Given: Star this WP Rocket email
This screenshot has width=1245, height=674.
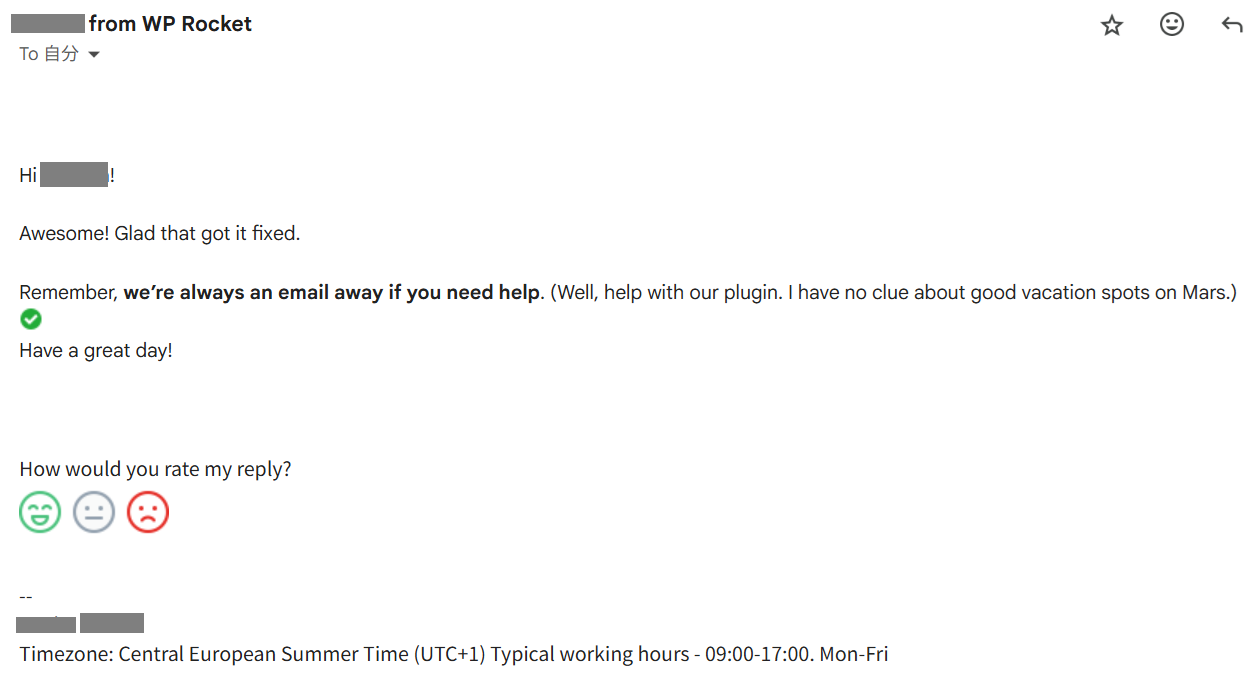Looking at the screenshot, I should [1112, 25].
